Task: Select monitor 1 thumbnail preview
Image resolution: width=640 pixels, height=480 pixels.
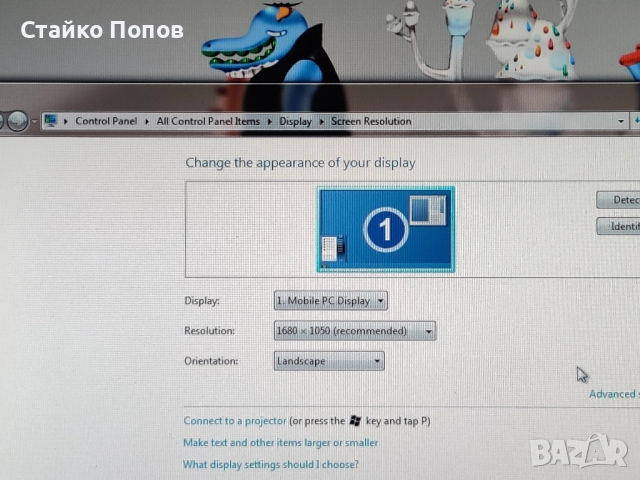Action: pos(386,229)
